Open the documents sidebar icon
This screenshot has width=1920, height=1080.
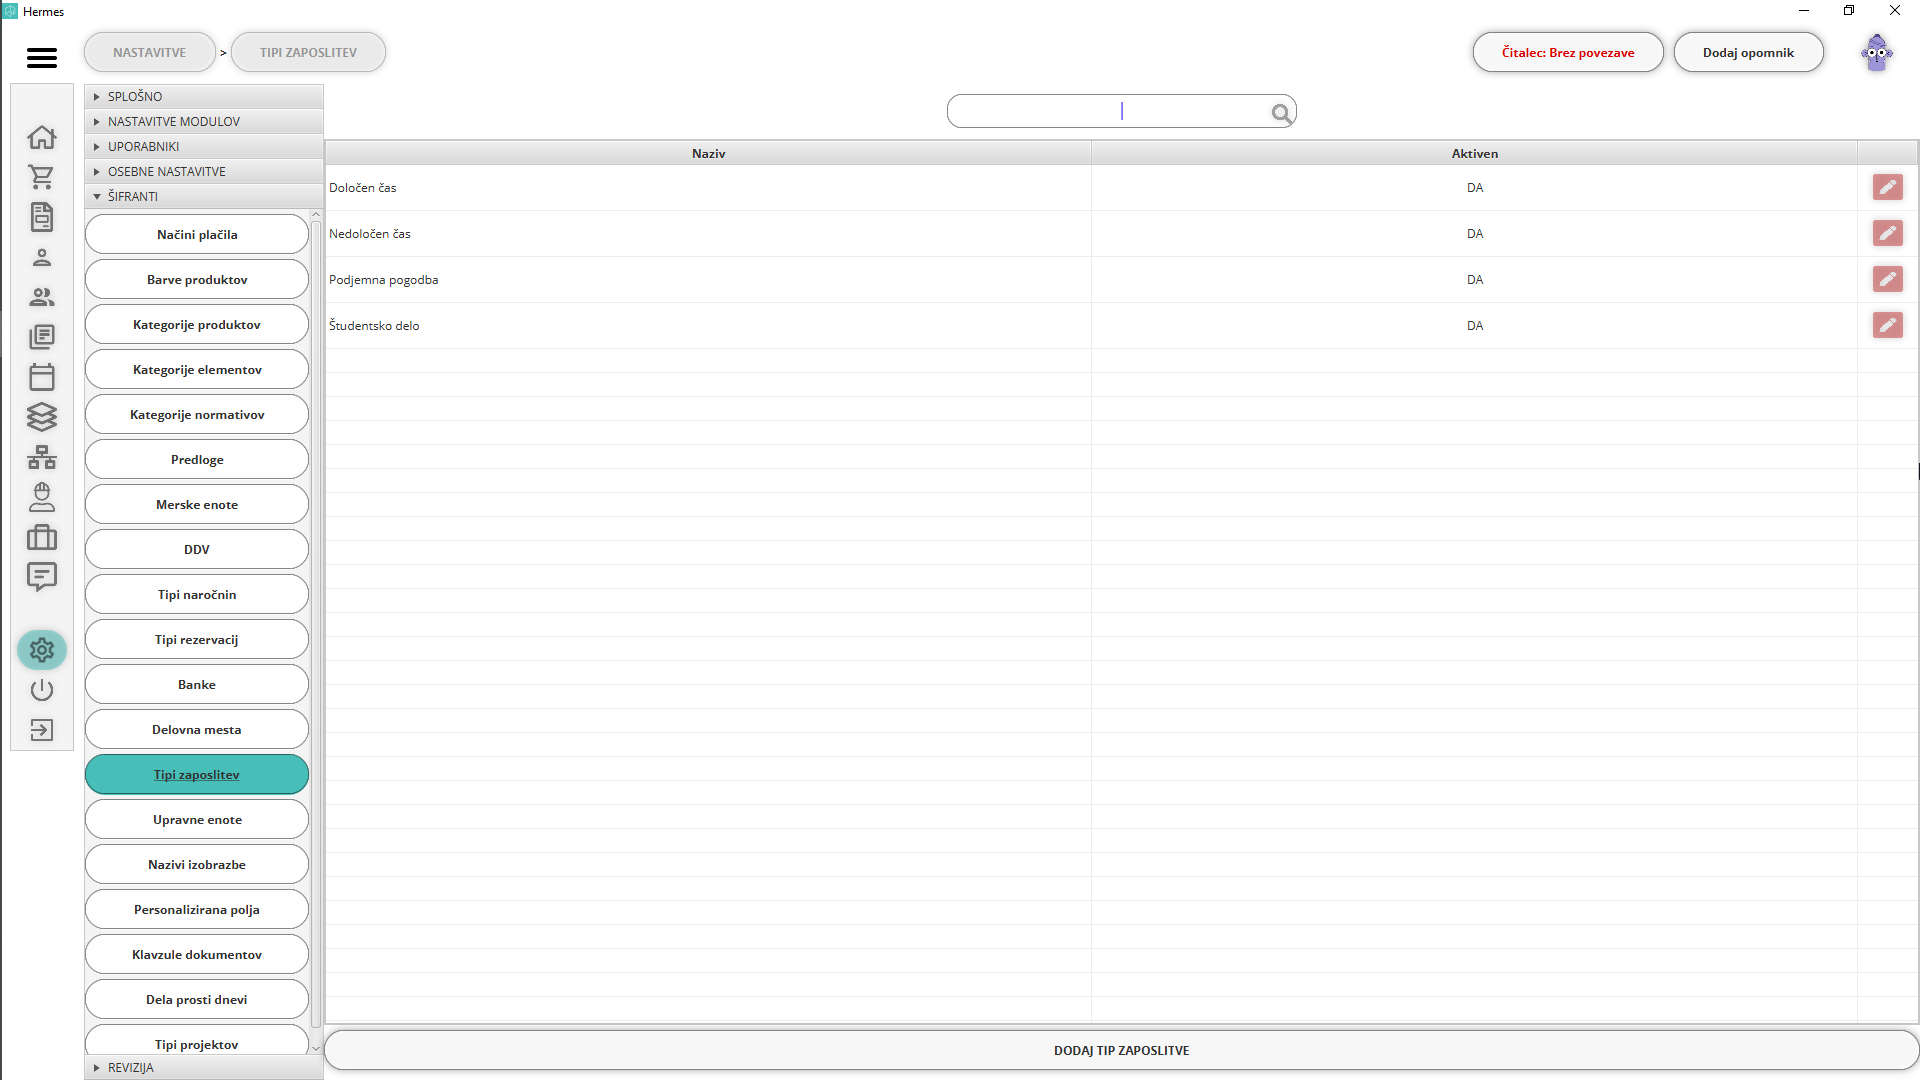point(42,217)
